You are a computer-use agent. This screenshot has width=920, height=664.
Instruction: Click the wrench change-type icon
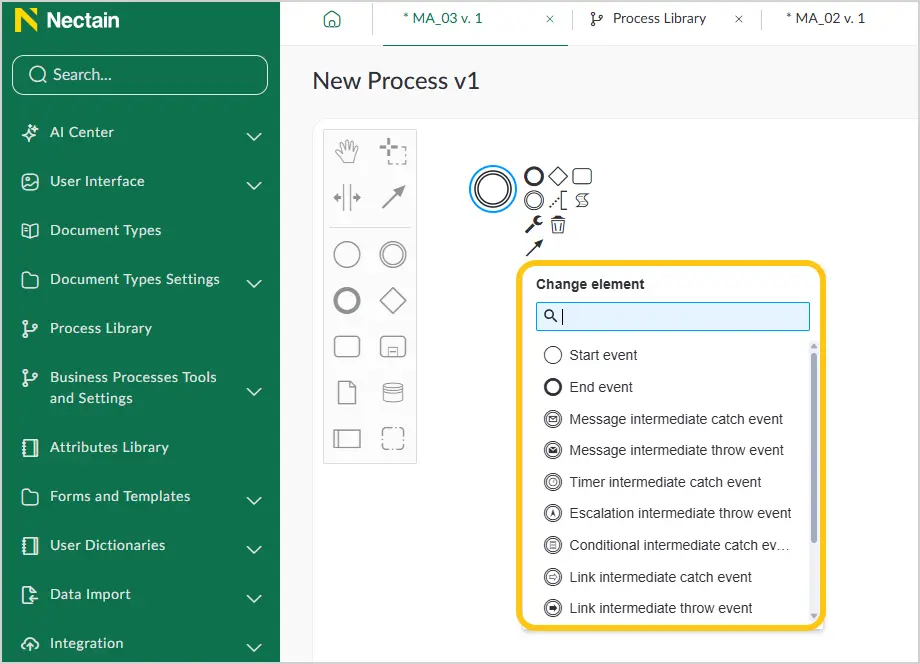534,224
